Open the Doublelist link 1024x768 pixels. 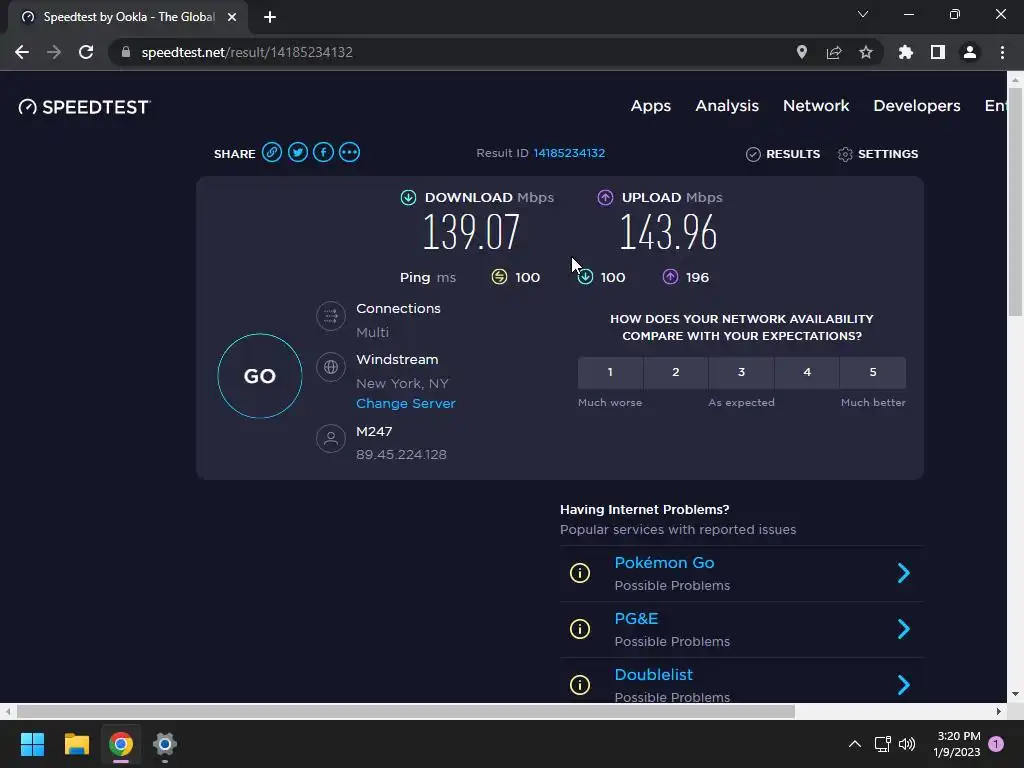pyautogui.click(x=654, y=675)
